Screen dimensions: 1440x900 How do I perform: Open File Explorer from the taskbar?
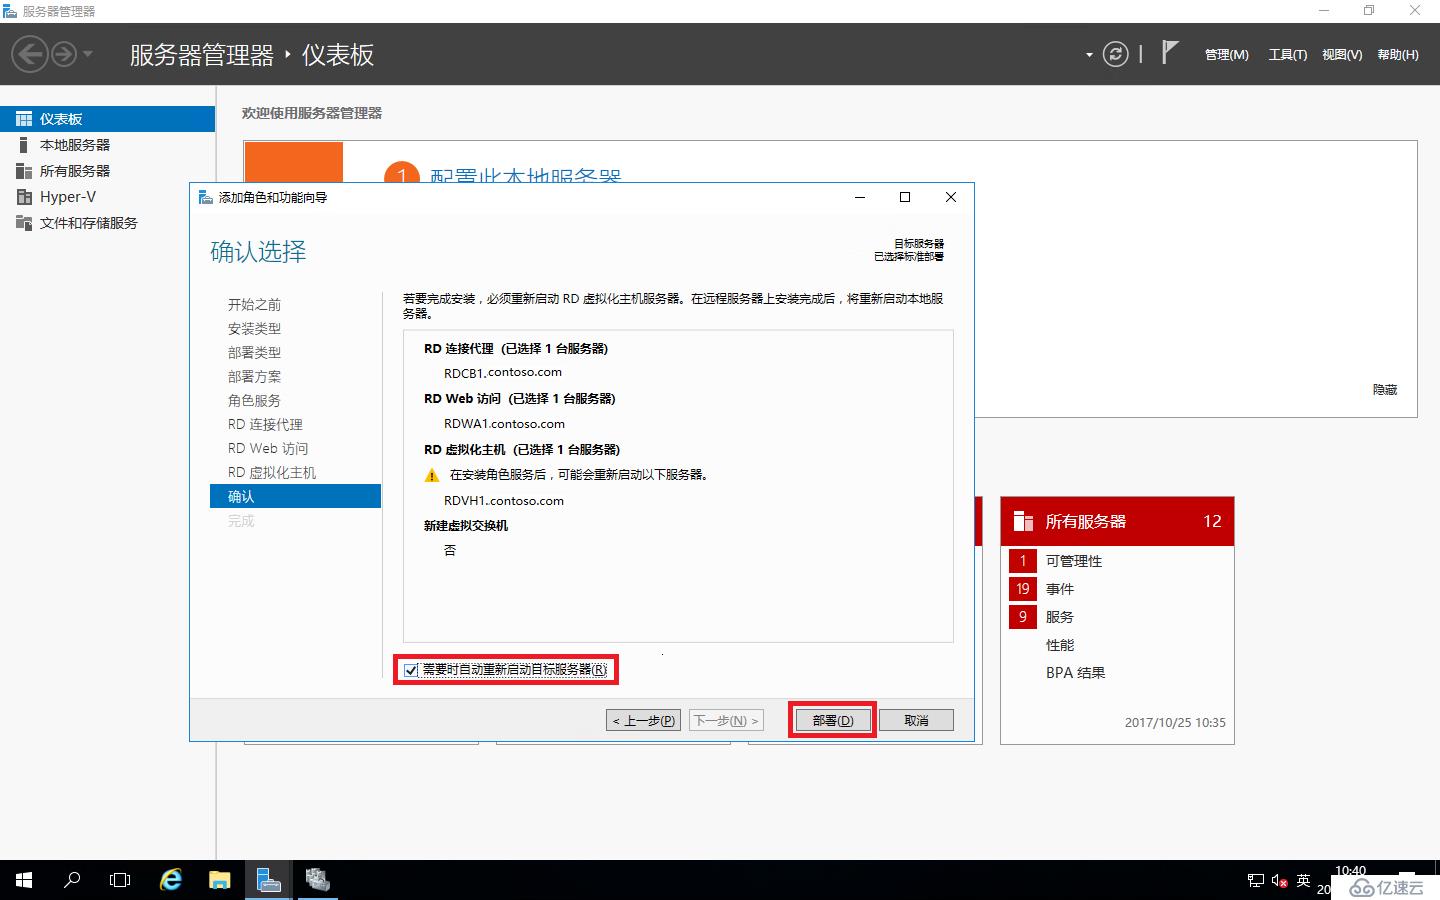point(220,880)
